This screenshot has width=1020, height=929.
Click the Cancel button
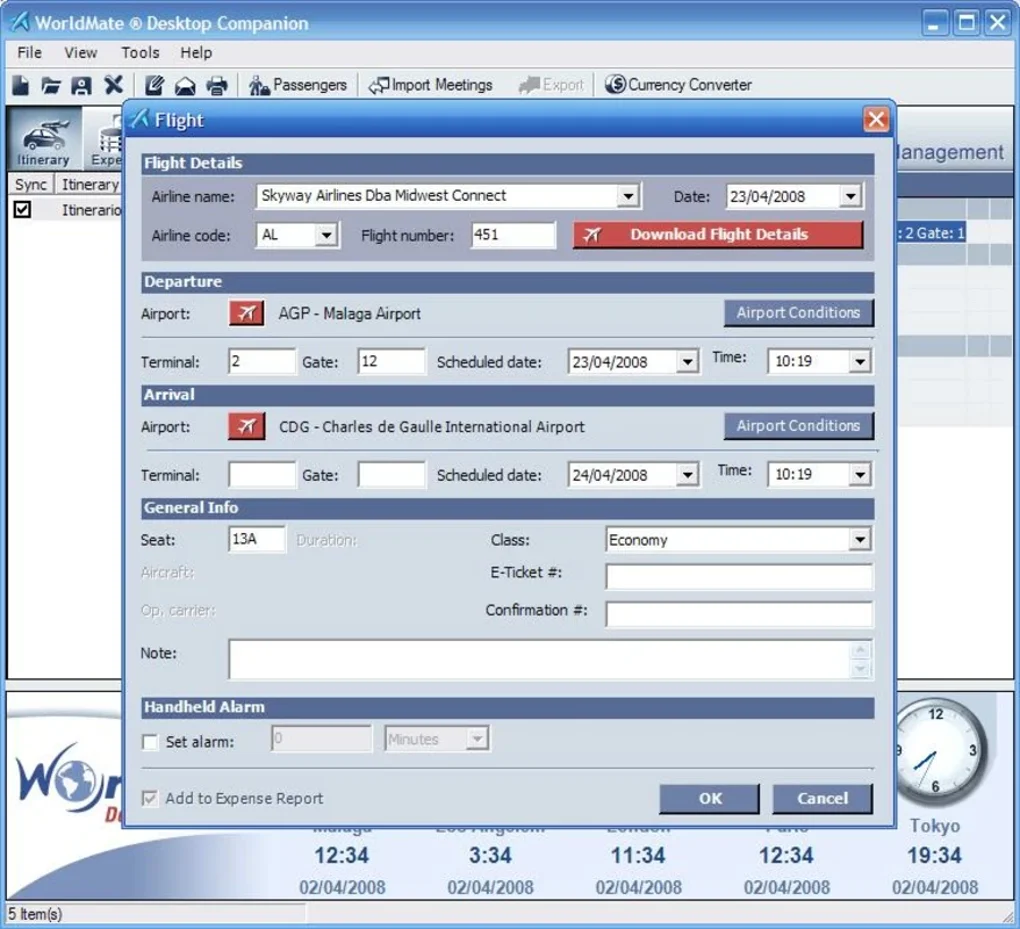(x=822, y=798)
